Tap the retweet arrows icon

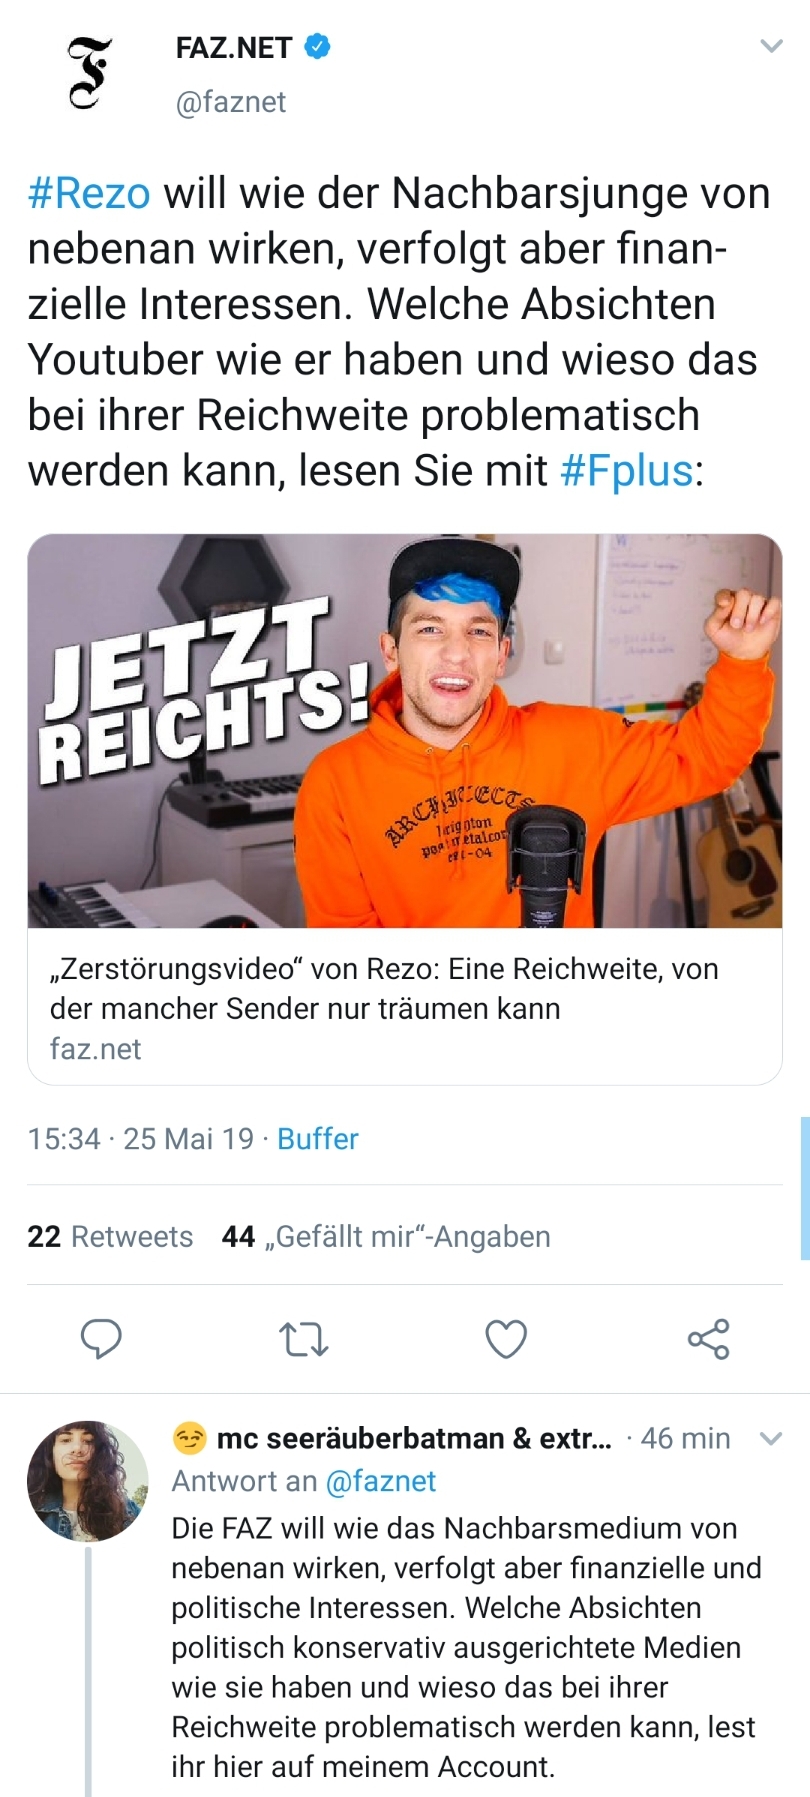click(303, 1339)
